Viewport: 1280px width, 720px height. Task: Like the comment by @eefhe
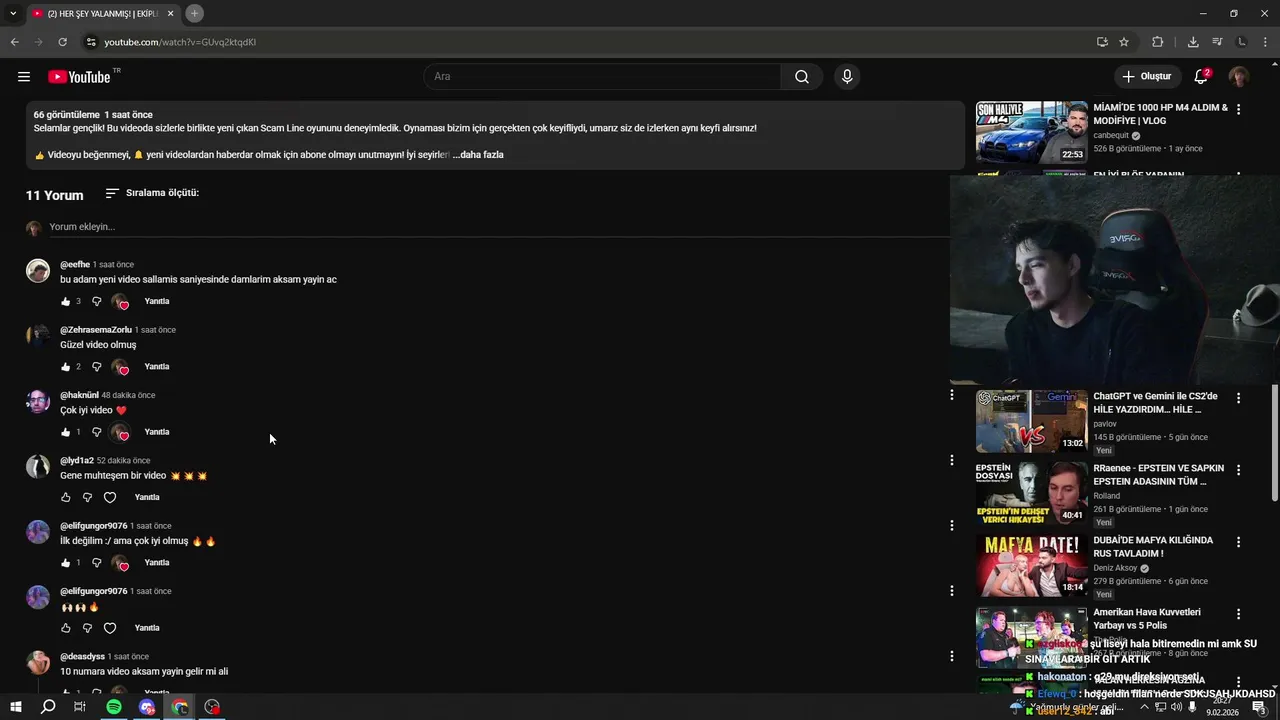66,302
